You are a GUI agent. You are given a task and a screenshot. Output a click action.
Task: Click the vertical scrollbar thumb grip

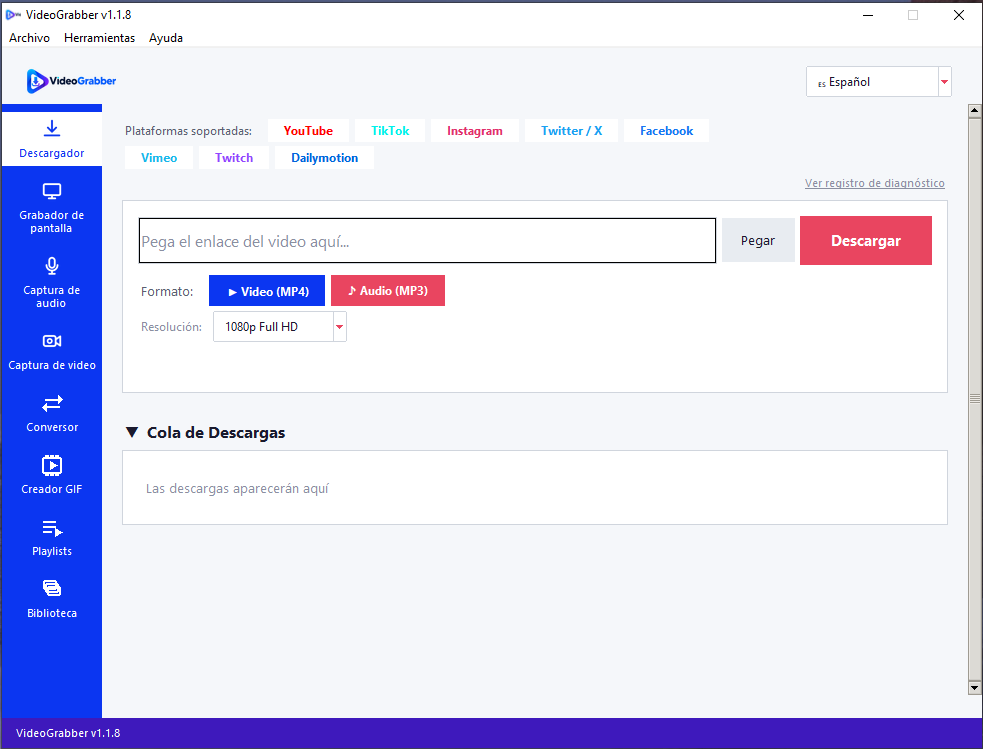pyautogui.click(x=974, y=399)
